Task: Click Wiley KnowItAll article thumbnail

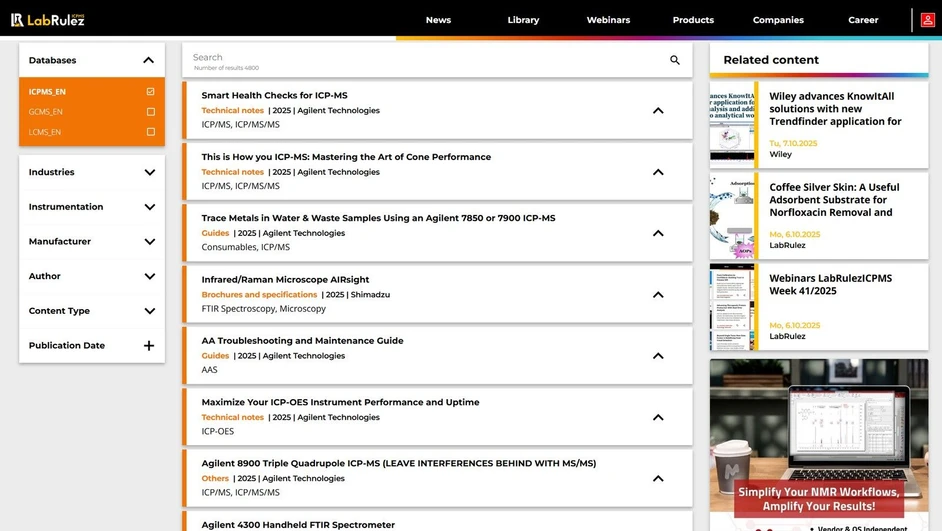Action: pos(732,125)
